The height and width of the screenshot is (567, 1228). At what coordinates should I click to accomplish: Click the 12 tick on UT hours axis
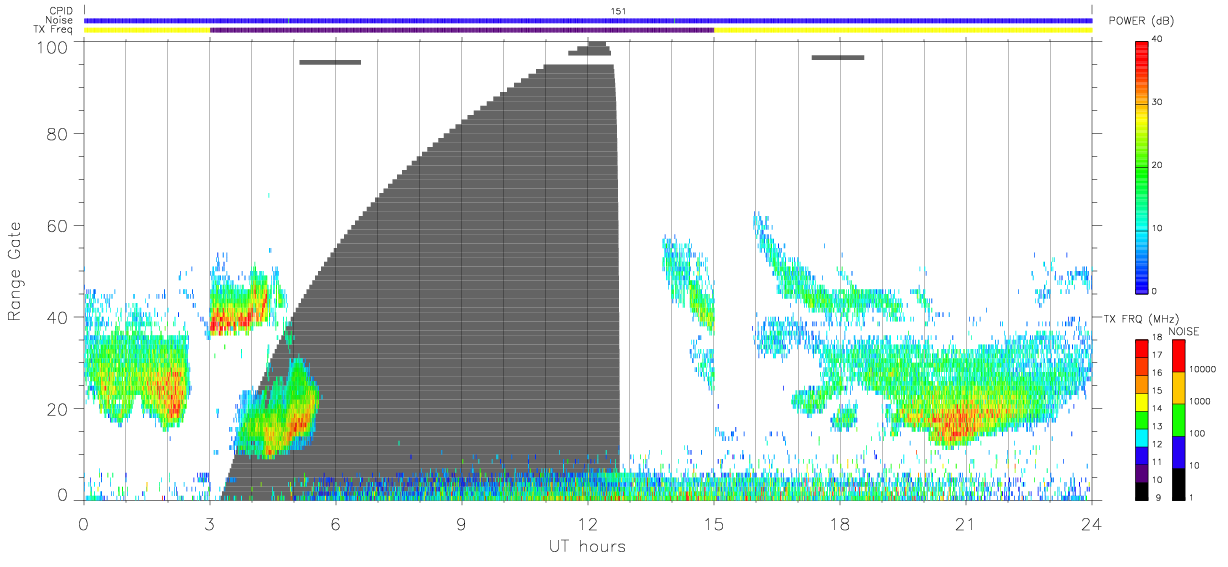[x=588, y=523]
